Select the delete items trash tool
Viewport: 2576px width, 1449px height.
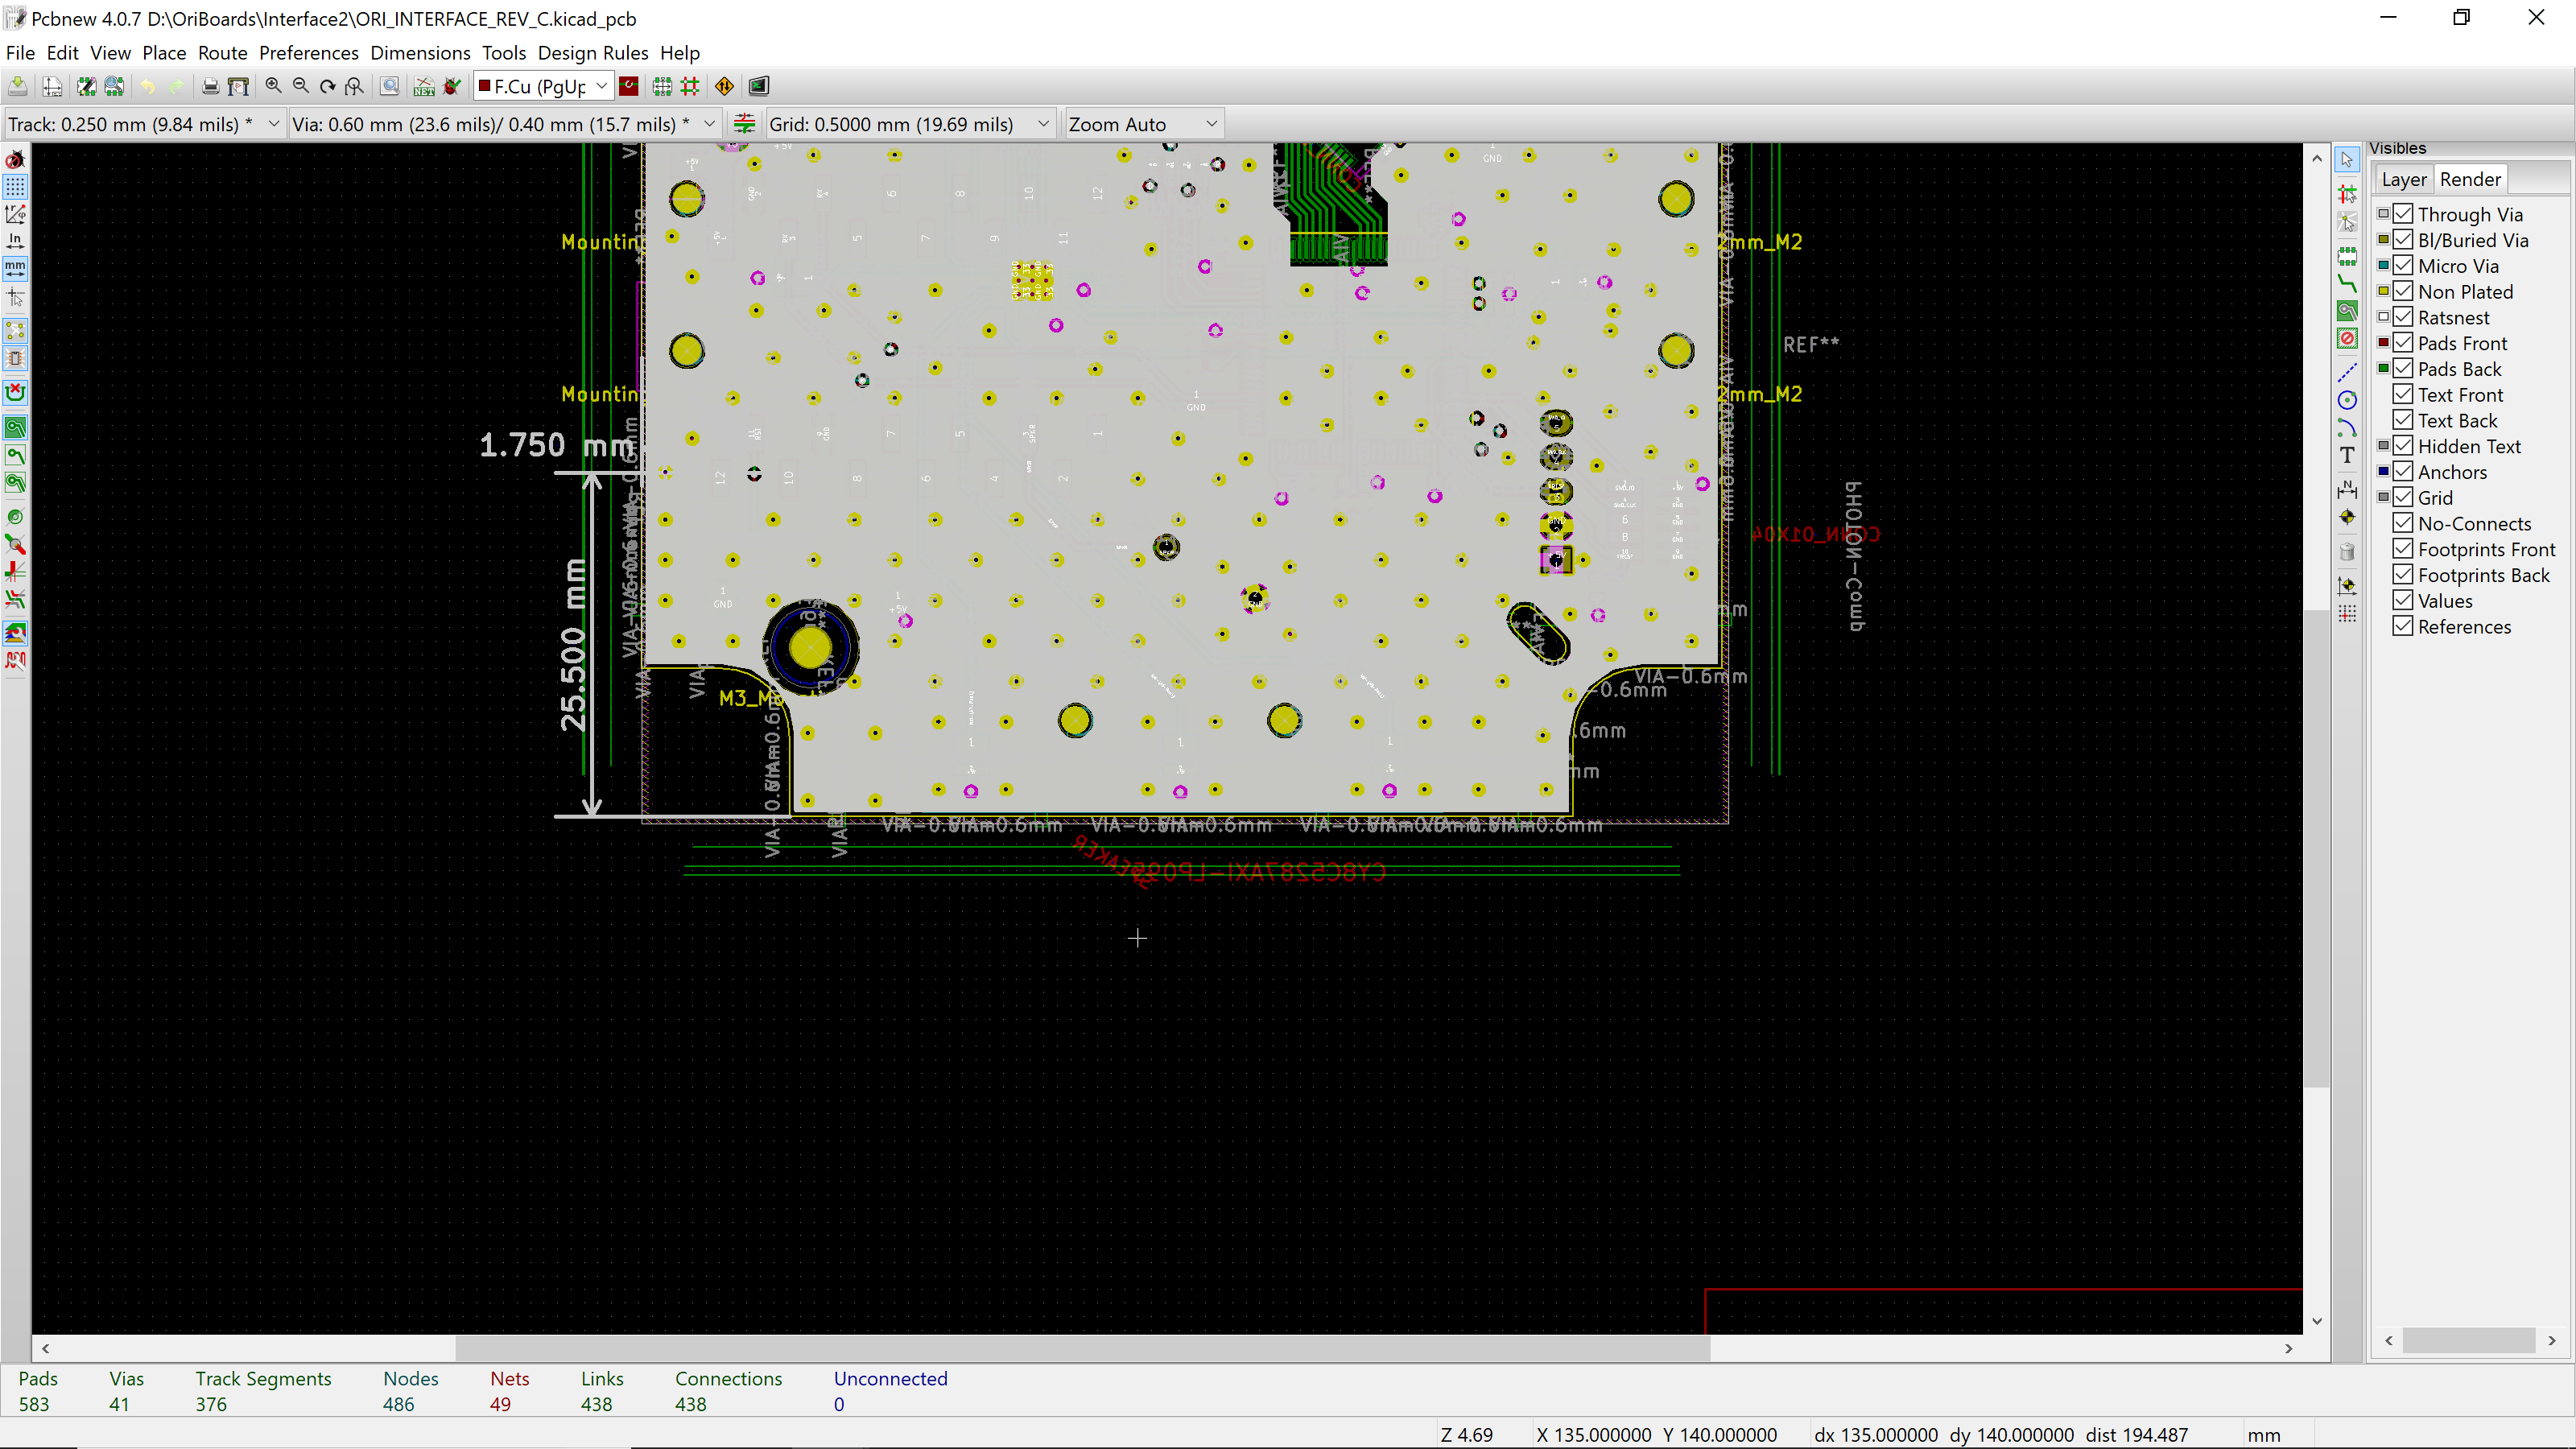pos(2347,552)
